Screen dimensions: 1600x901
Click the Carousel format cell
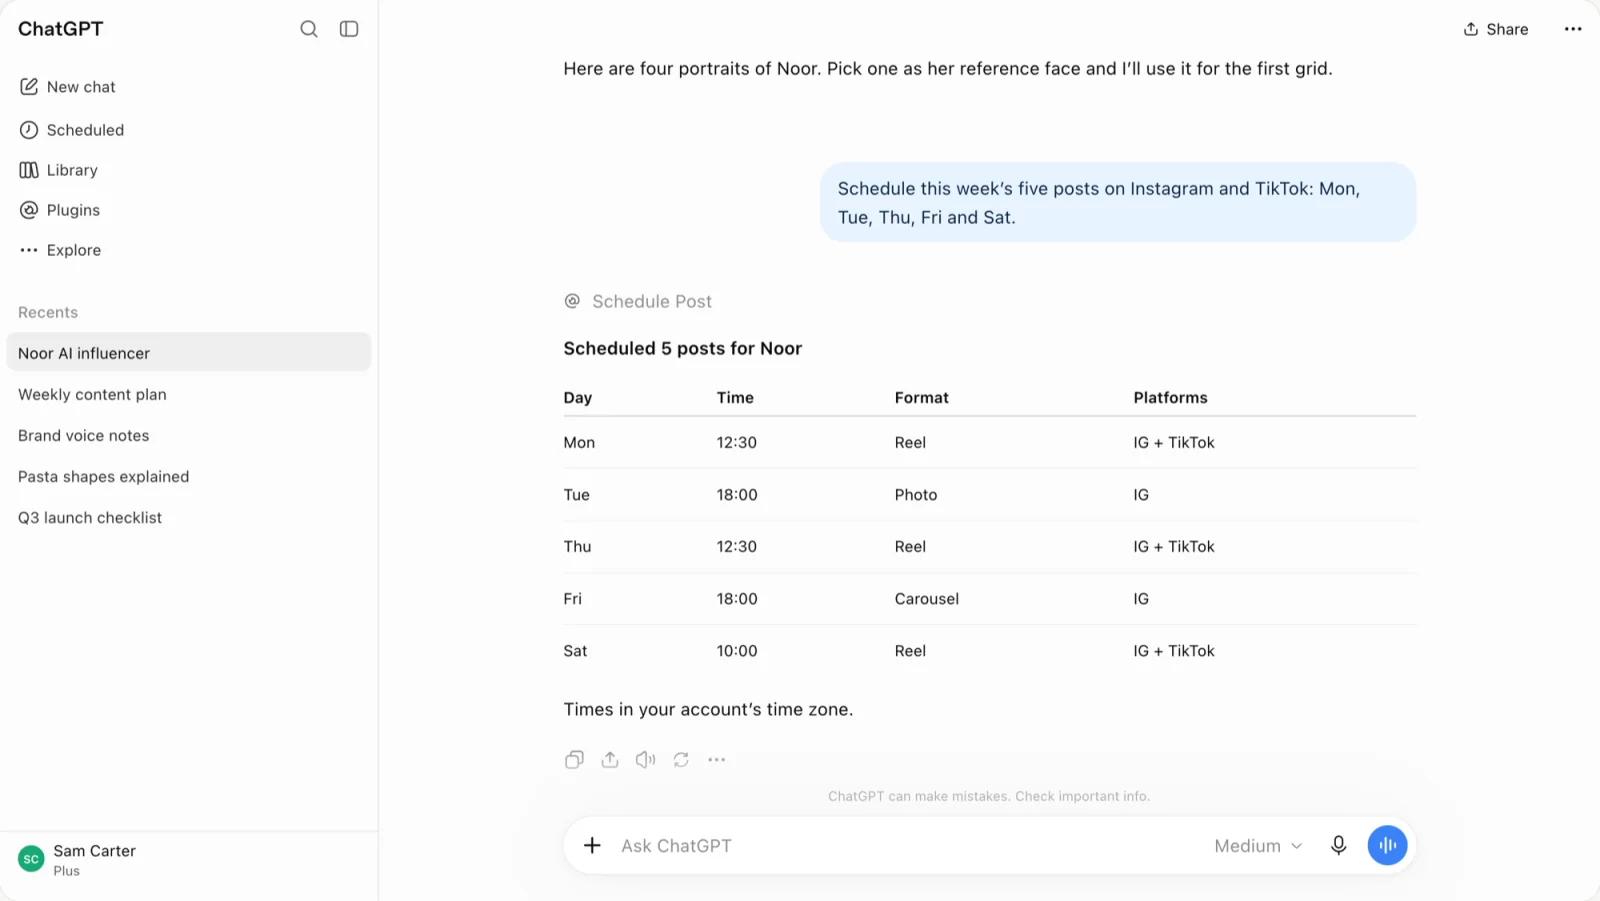pos(927,598)
